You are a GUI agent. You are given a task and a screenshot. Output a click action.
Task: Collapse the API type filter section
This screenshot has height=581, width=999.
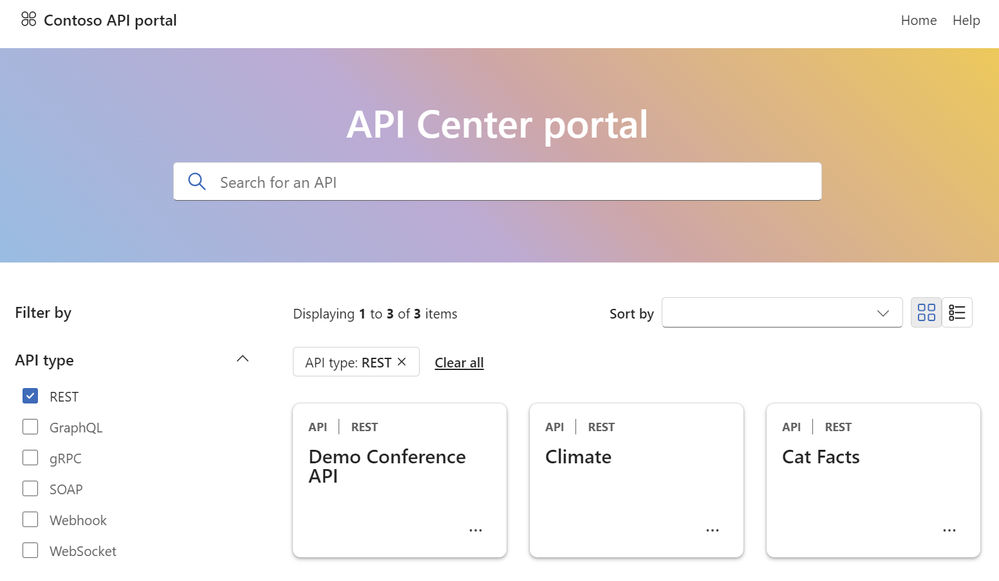point(242,359)
